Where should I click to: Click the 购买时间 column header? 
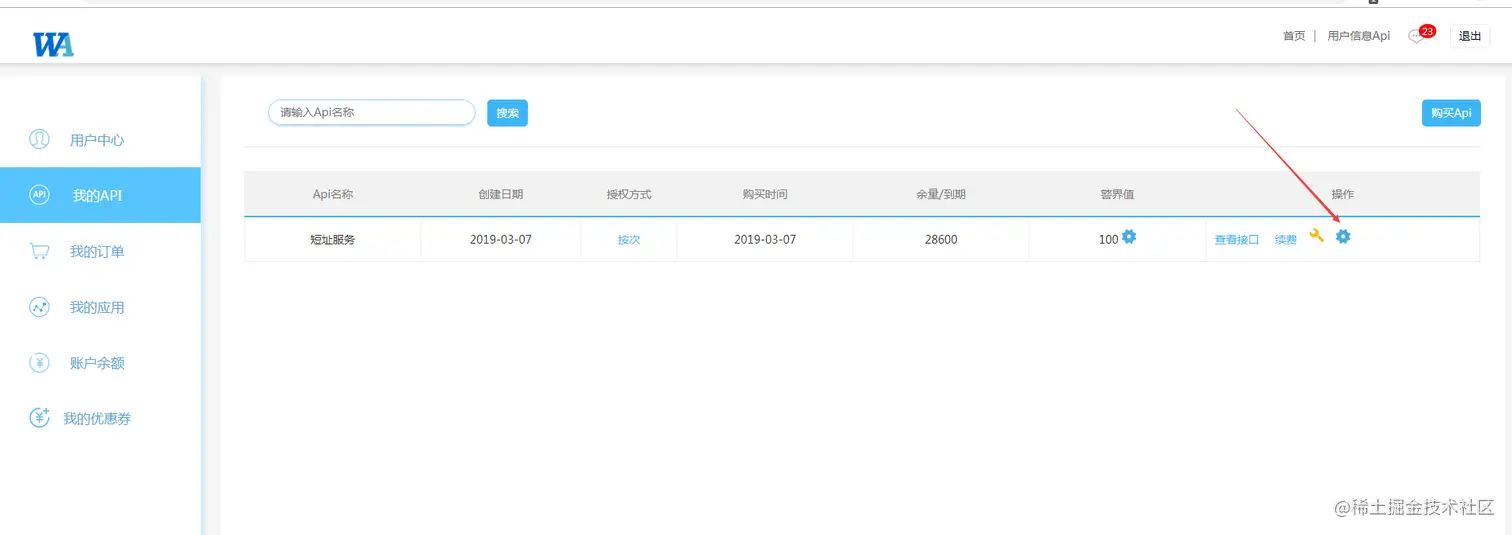point(765,194)
